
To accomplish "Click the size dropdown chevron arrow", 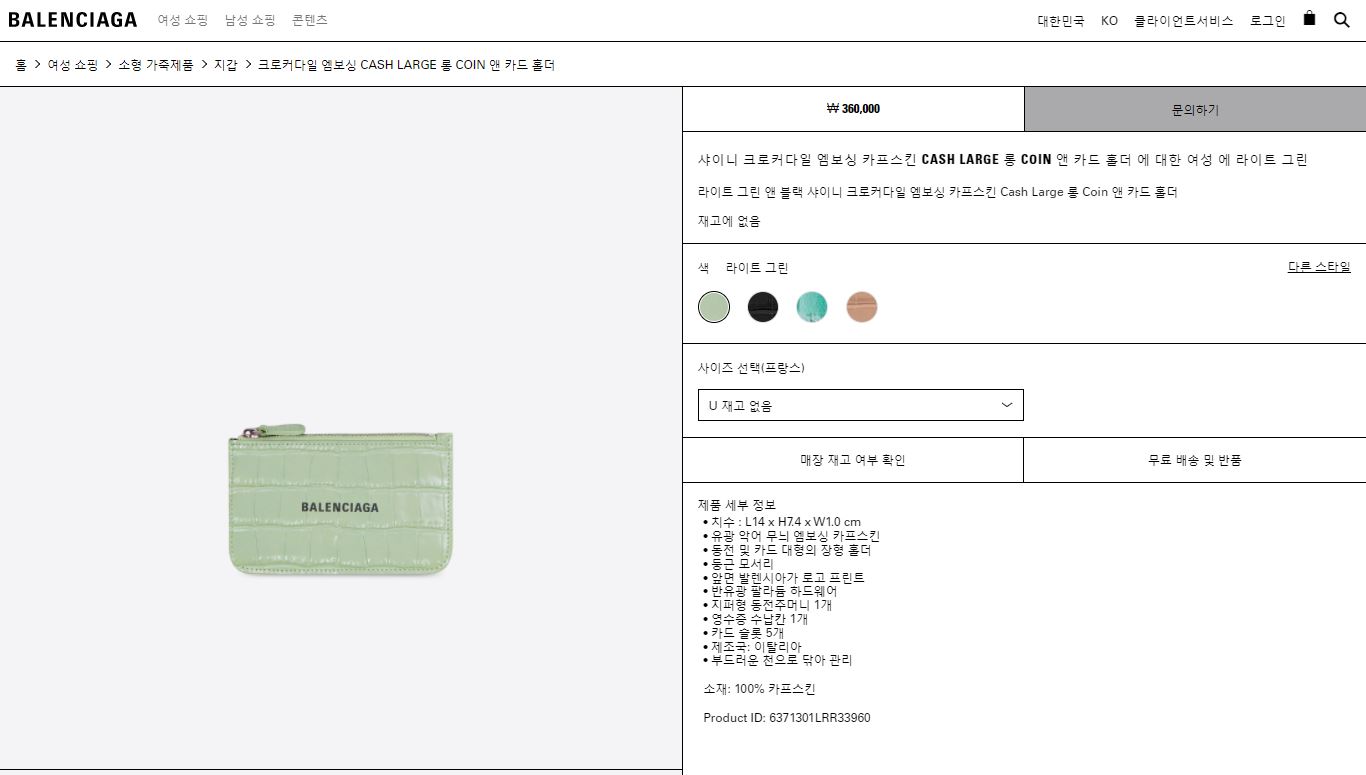I will pos(1007,405).
